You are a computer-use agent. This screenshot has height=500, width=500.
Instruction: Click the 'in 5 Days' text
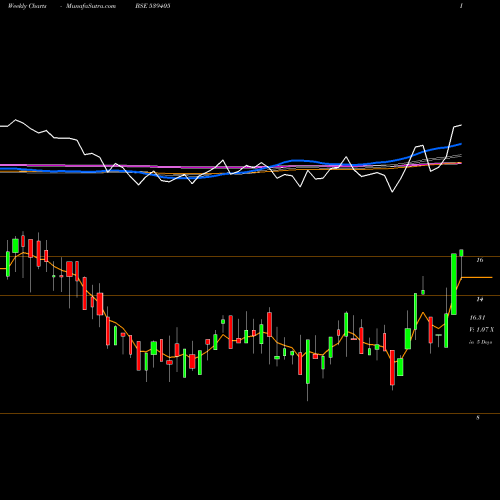click(x=480, y=342)
